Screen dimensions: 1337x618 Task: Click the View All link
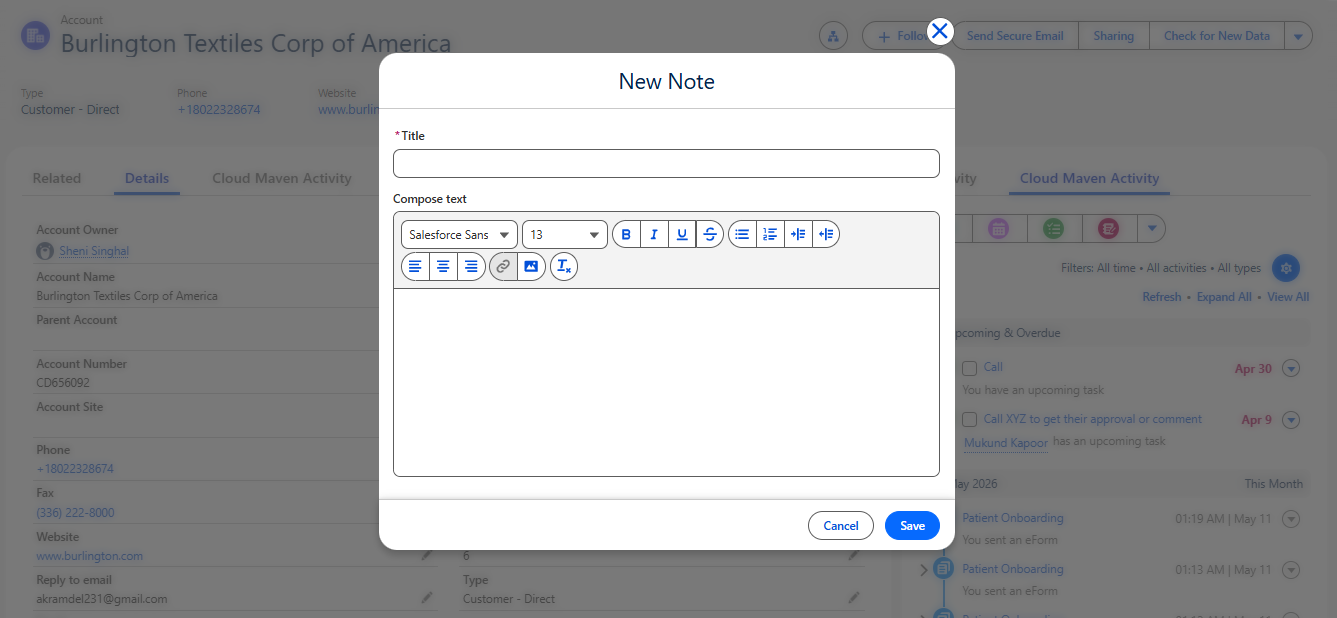point(1288,297)
